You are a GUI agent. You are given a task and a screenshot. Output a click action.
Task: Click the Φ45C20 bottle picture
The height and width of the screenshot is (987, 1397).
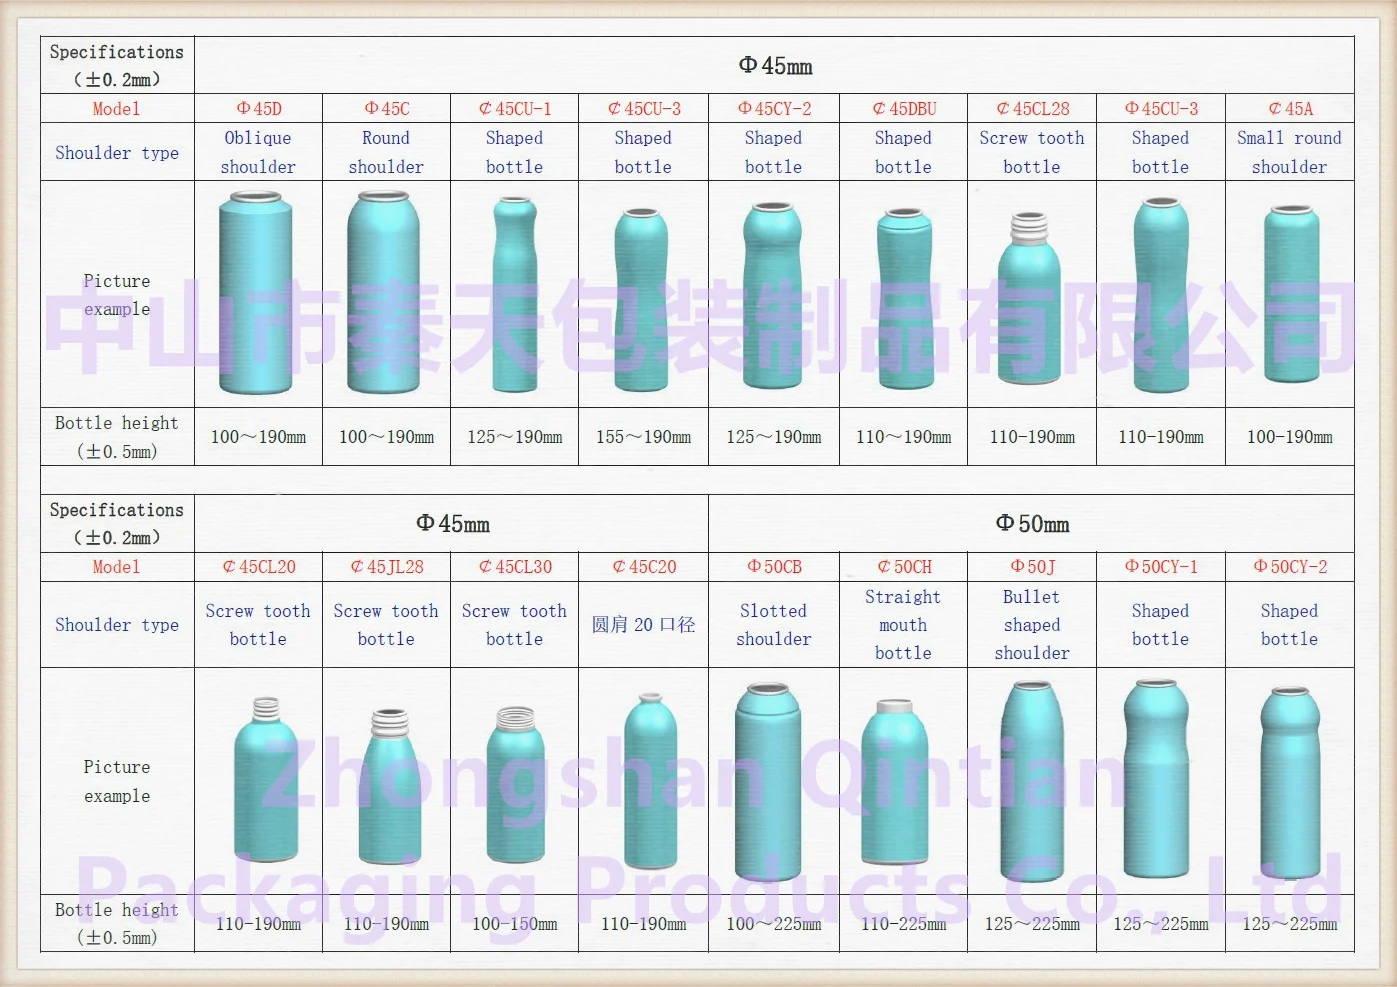tap(643, 782)
